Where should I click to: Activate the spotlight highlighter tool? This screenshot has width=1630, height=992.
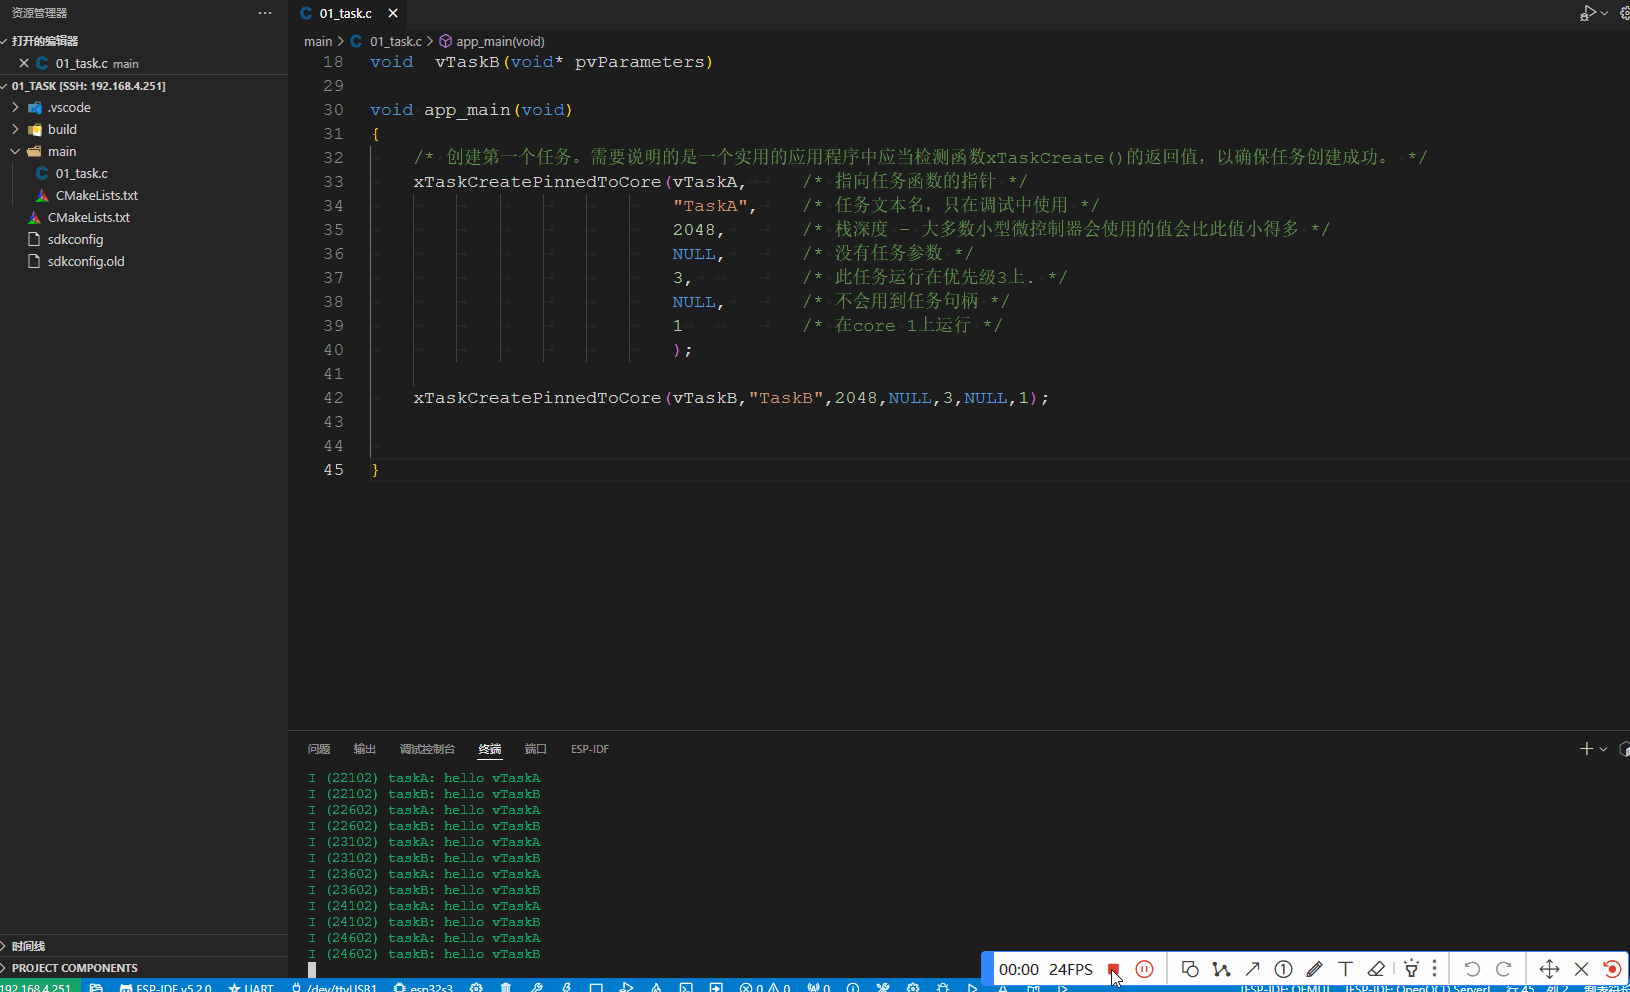coord(1411,969)
